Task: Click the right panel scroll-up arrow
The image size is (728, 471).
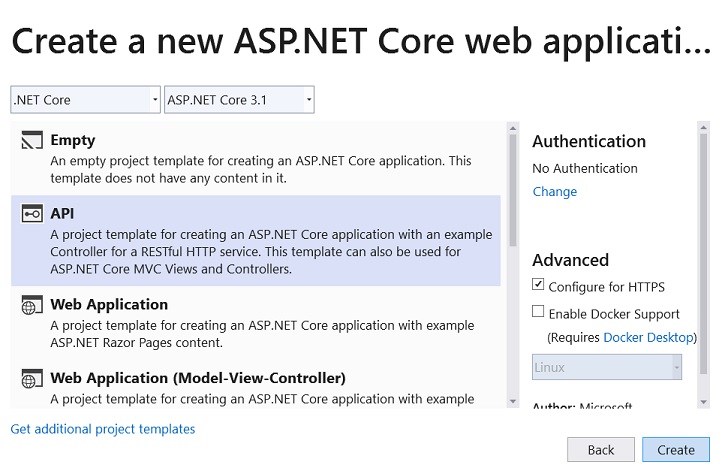Action: coord(703,127)
